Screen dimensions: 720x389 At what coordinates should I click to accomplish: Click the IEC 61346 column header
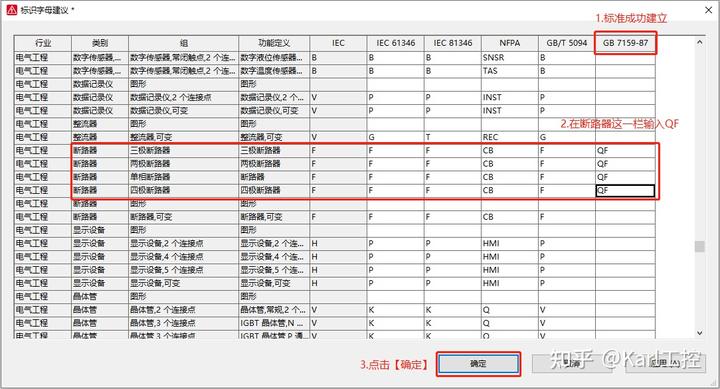[x=395, y=43]
